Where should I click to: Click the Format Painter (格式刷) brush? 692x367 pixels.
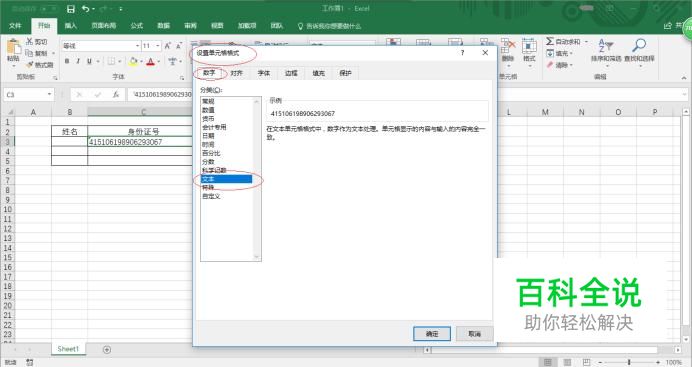(x=30, y=65)
